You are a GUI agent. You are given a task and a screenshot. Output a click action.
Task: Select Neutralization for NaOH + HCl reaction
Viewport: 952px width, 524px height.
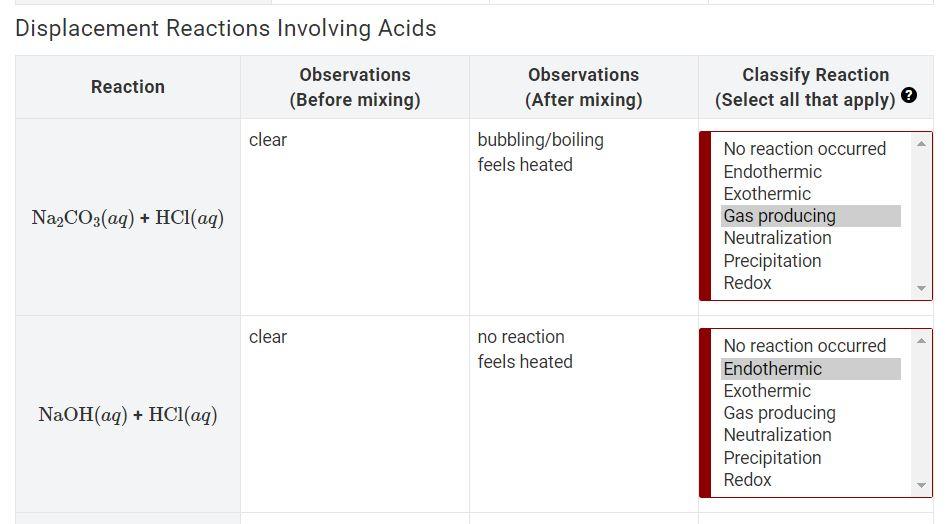811,435
